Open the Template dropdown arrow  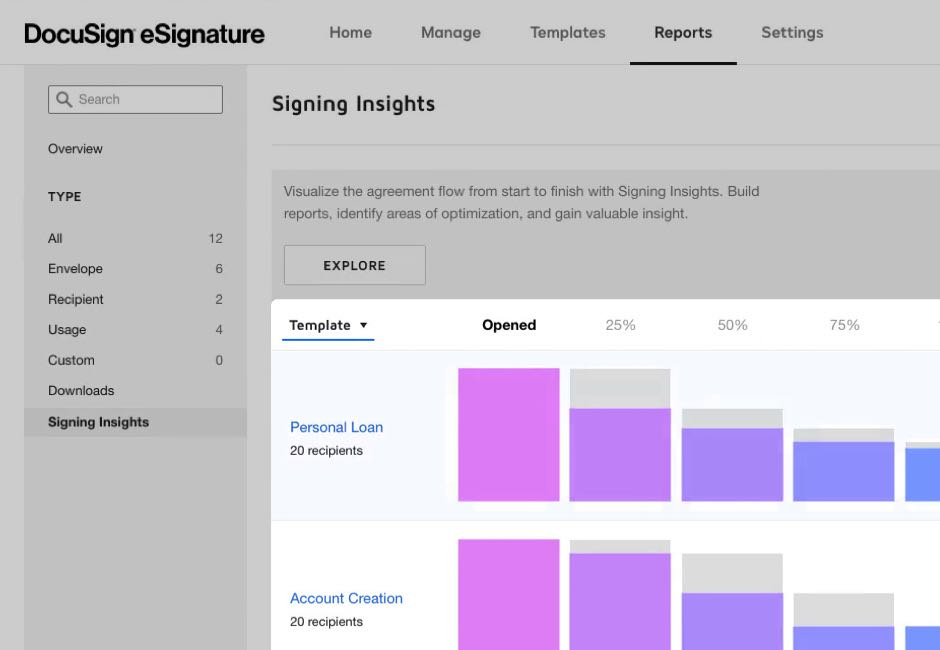point(364,325)
